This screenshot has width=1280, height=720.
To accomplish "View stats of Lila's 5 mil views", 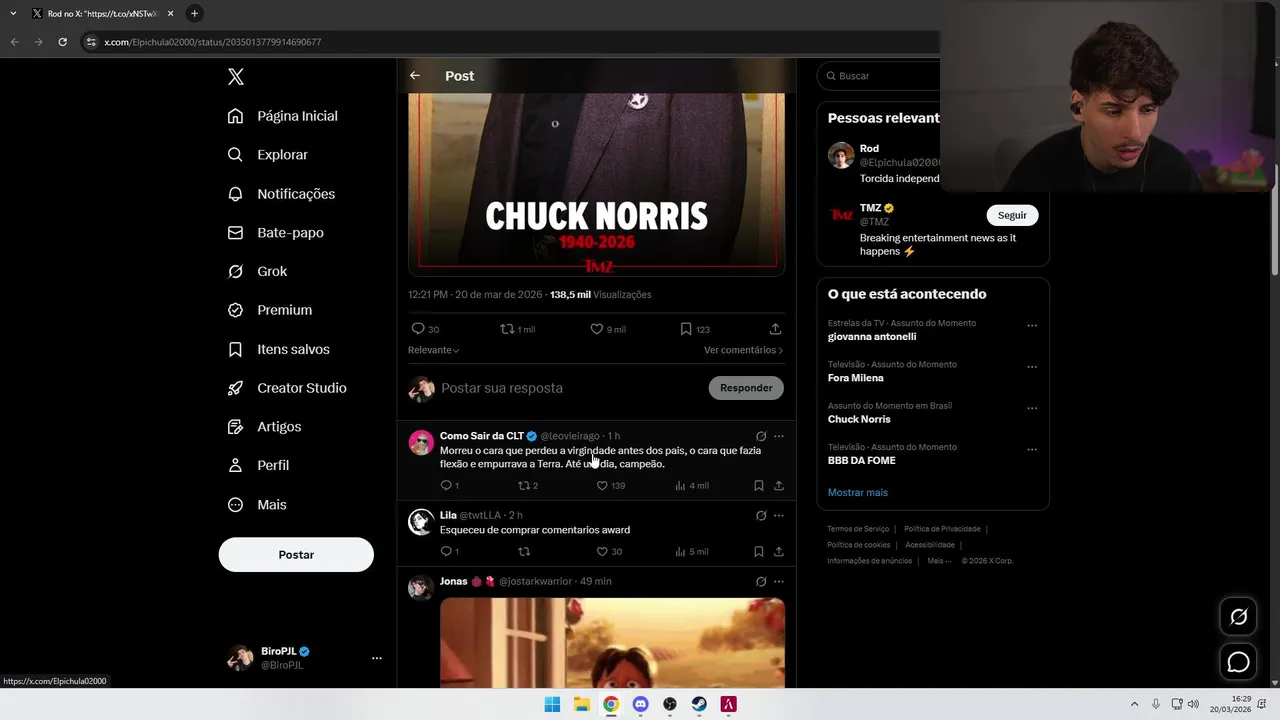I will coord(691,552).
